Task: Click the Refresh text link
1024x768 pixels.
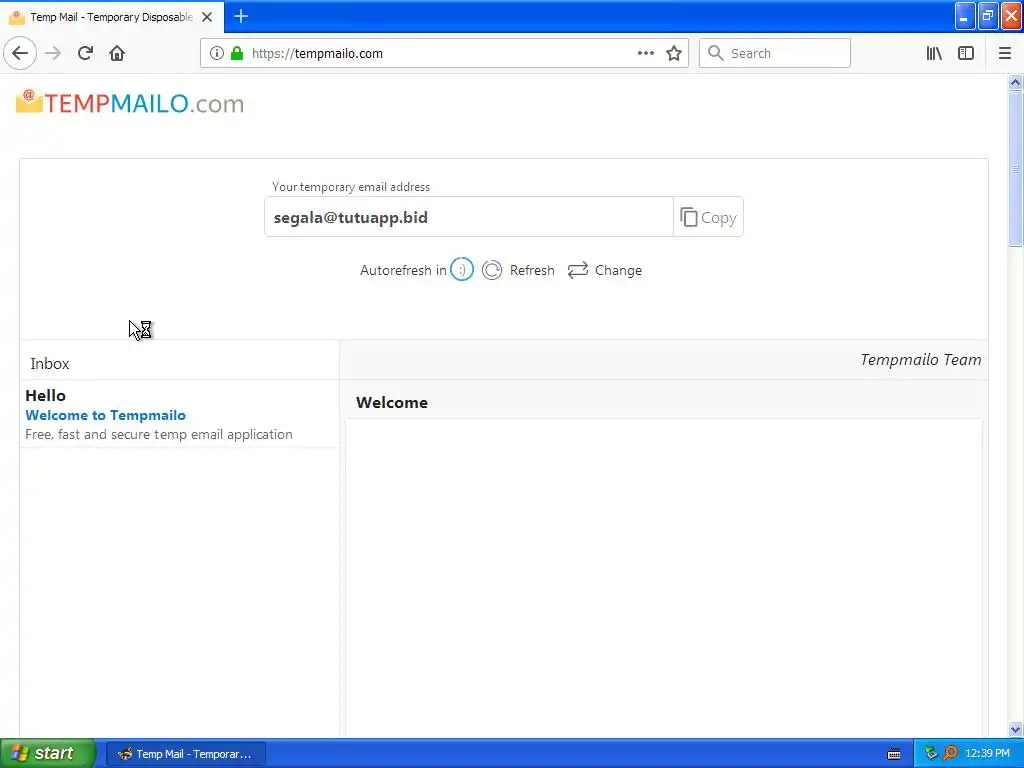Action: tap(532, 270)
